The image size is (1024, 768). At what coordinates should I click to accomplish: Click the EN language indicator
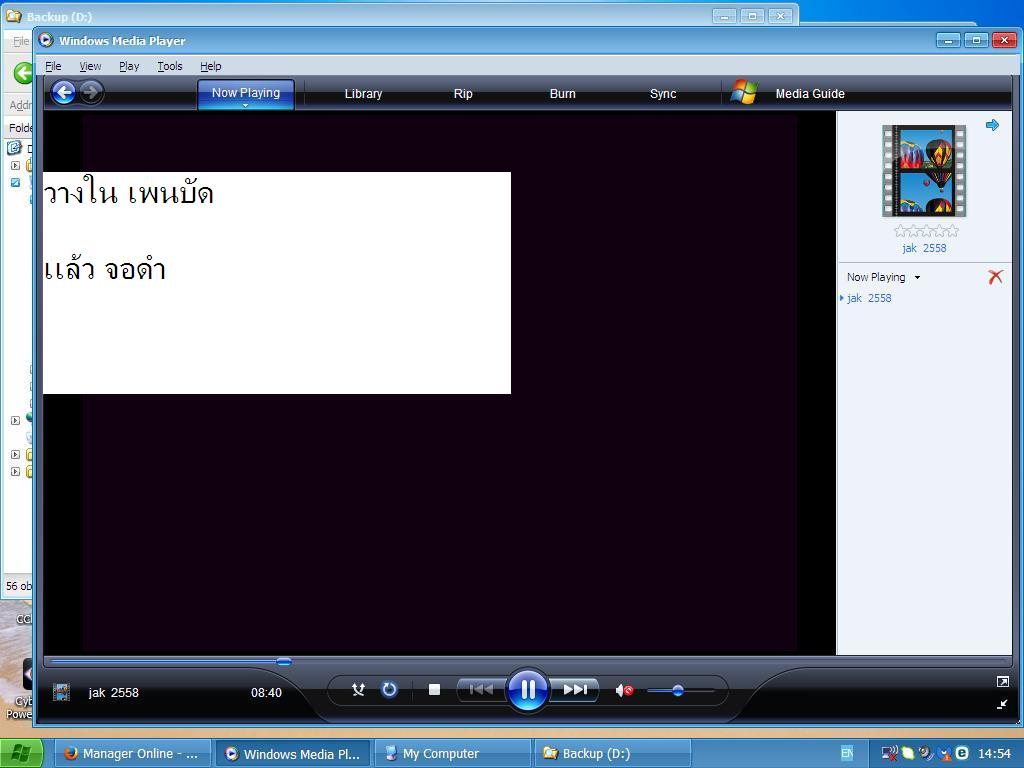coord(847,754)
